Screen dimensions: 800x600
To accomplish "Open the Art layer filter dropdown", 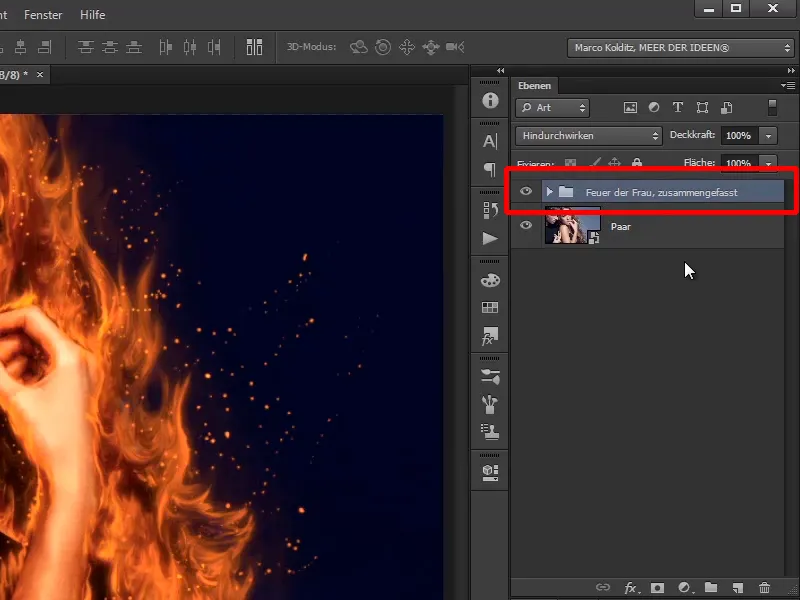I will click(553, 108).
